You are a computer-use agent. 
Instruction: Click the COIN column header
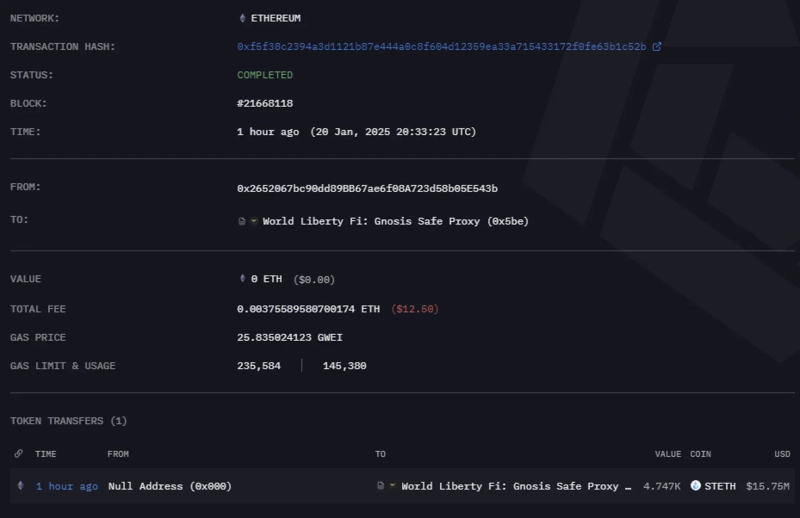point(701,454)
